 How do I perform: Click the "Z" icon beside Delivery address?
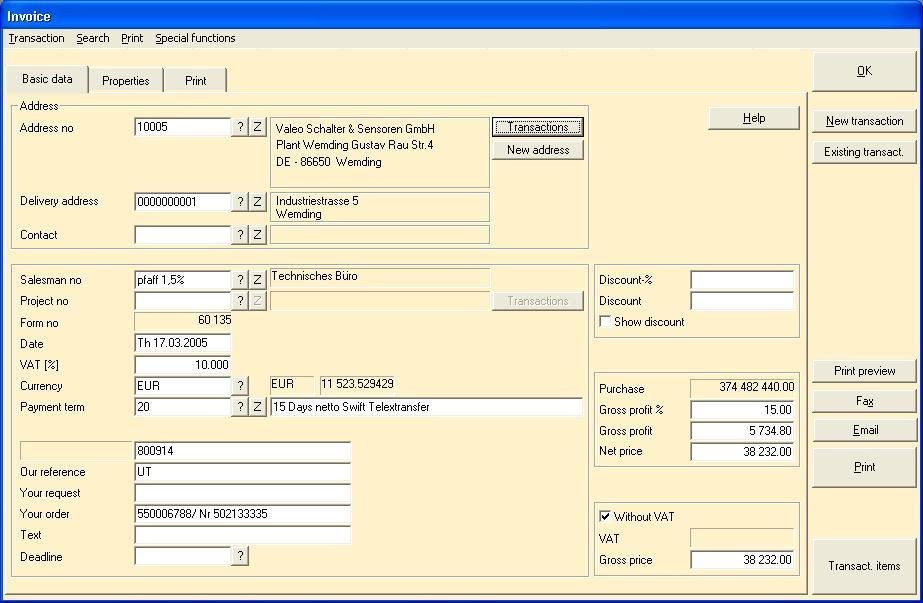[x=258, y=201]
